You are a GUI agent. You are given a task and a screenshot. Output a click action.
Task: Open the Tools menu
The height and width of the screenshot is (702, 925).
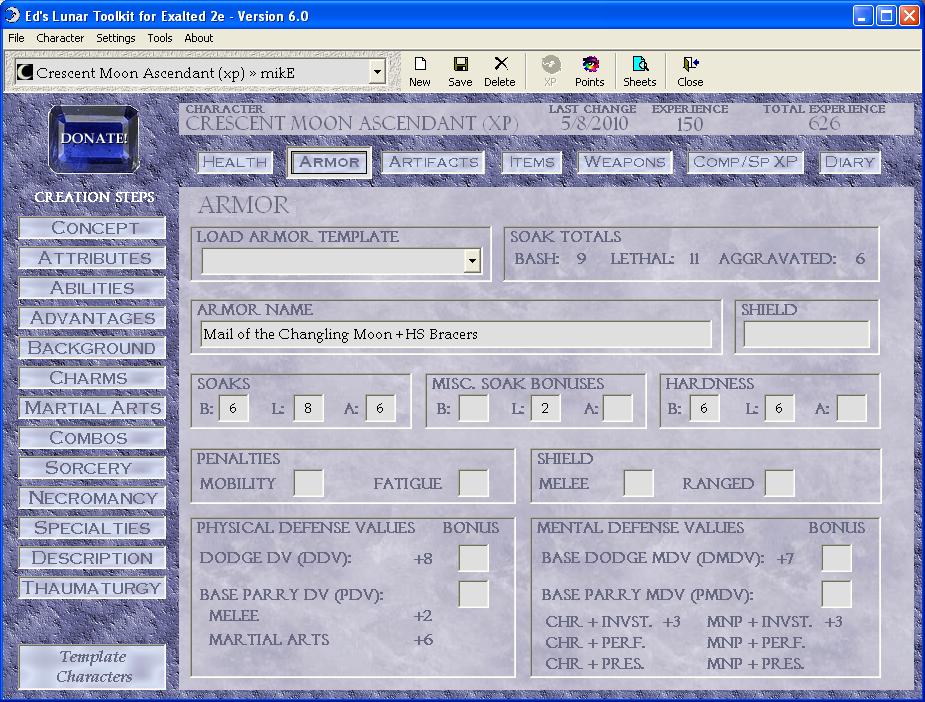(160, 38)
